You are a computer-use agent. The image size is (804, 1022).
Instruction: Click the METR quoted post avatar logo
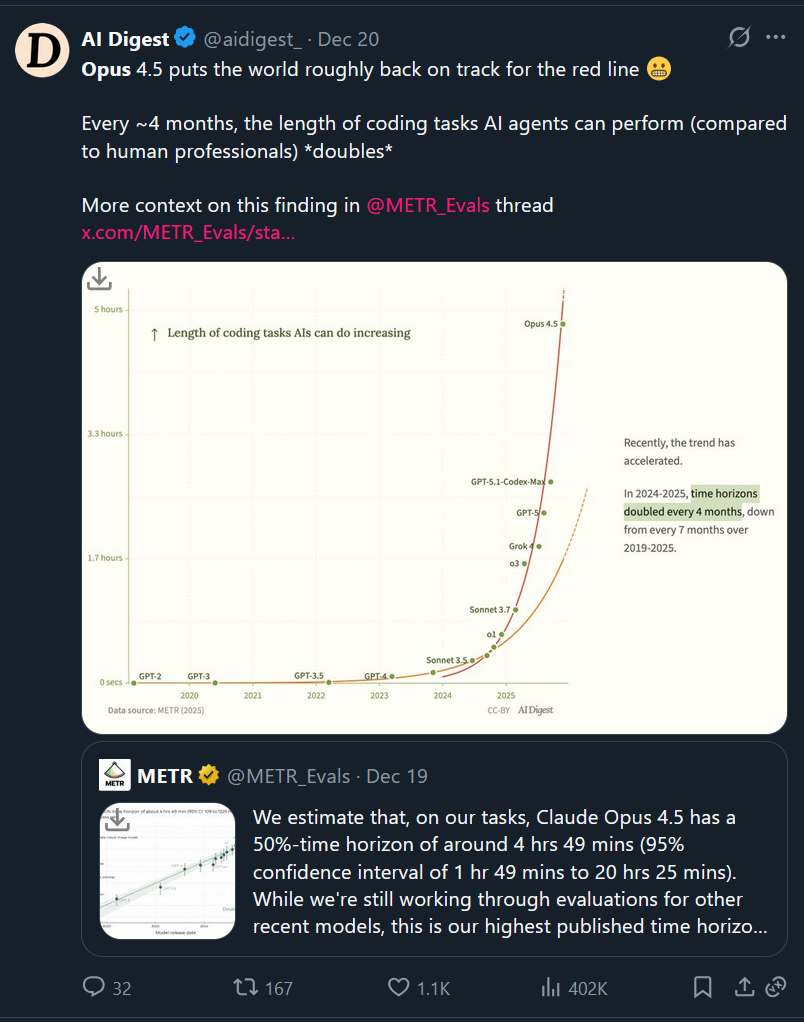pos(114,776)
